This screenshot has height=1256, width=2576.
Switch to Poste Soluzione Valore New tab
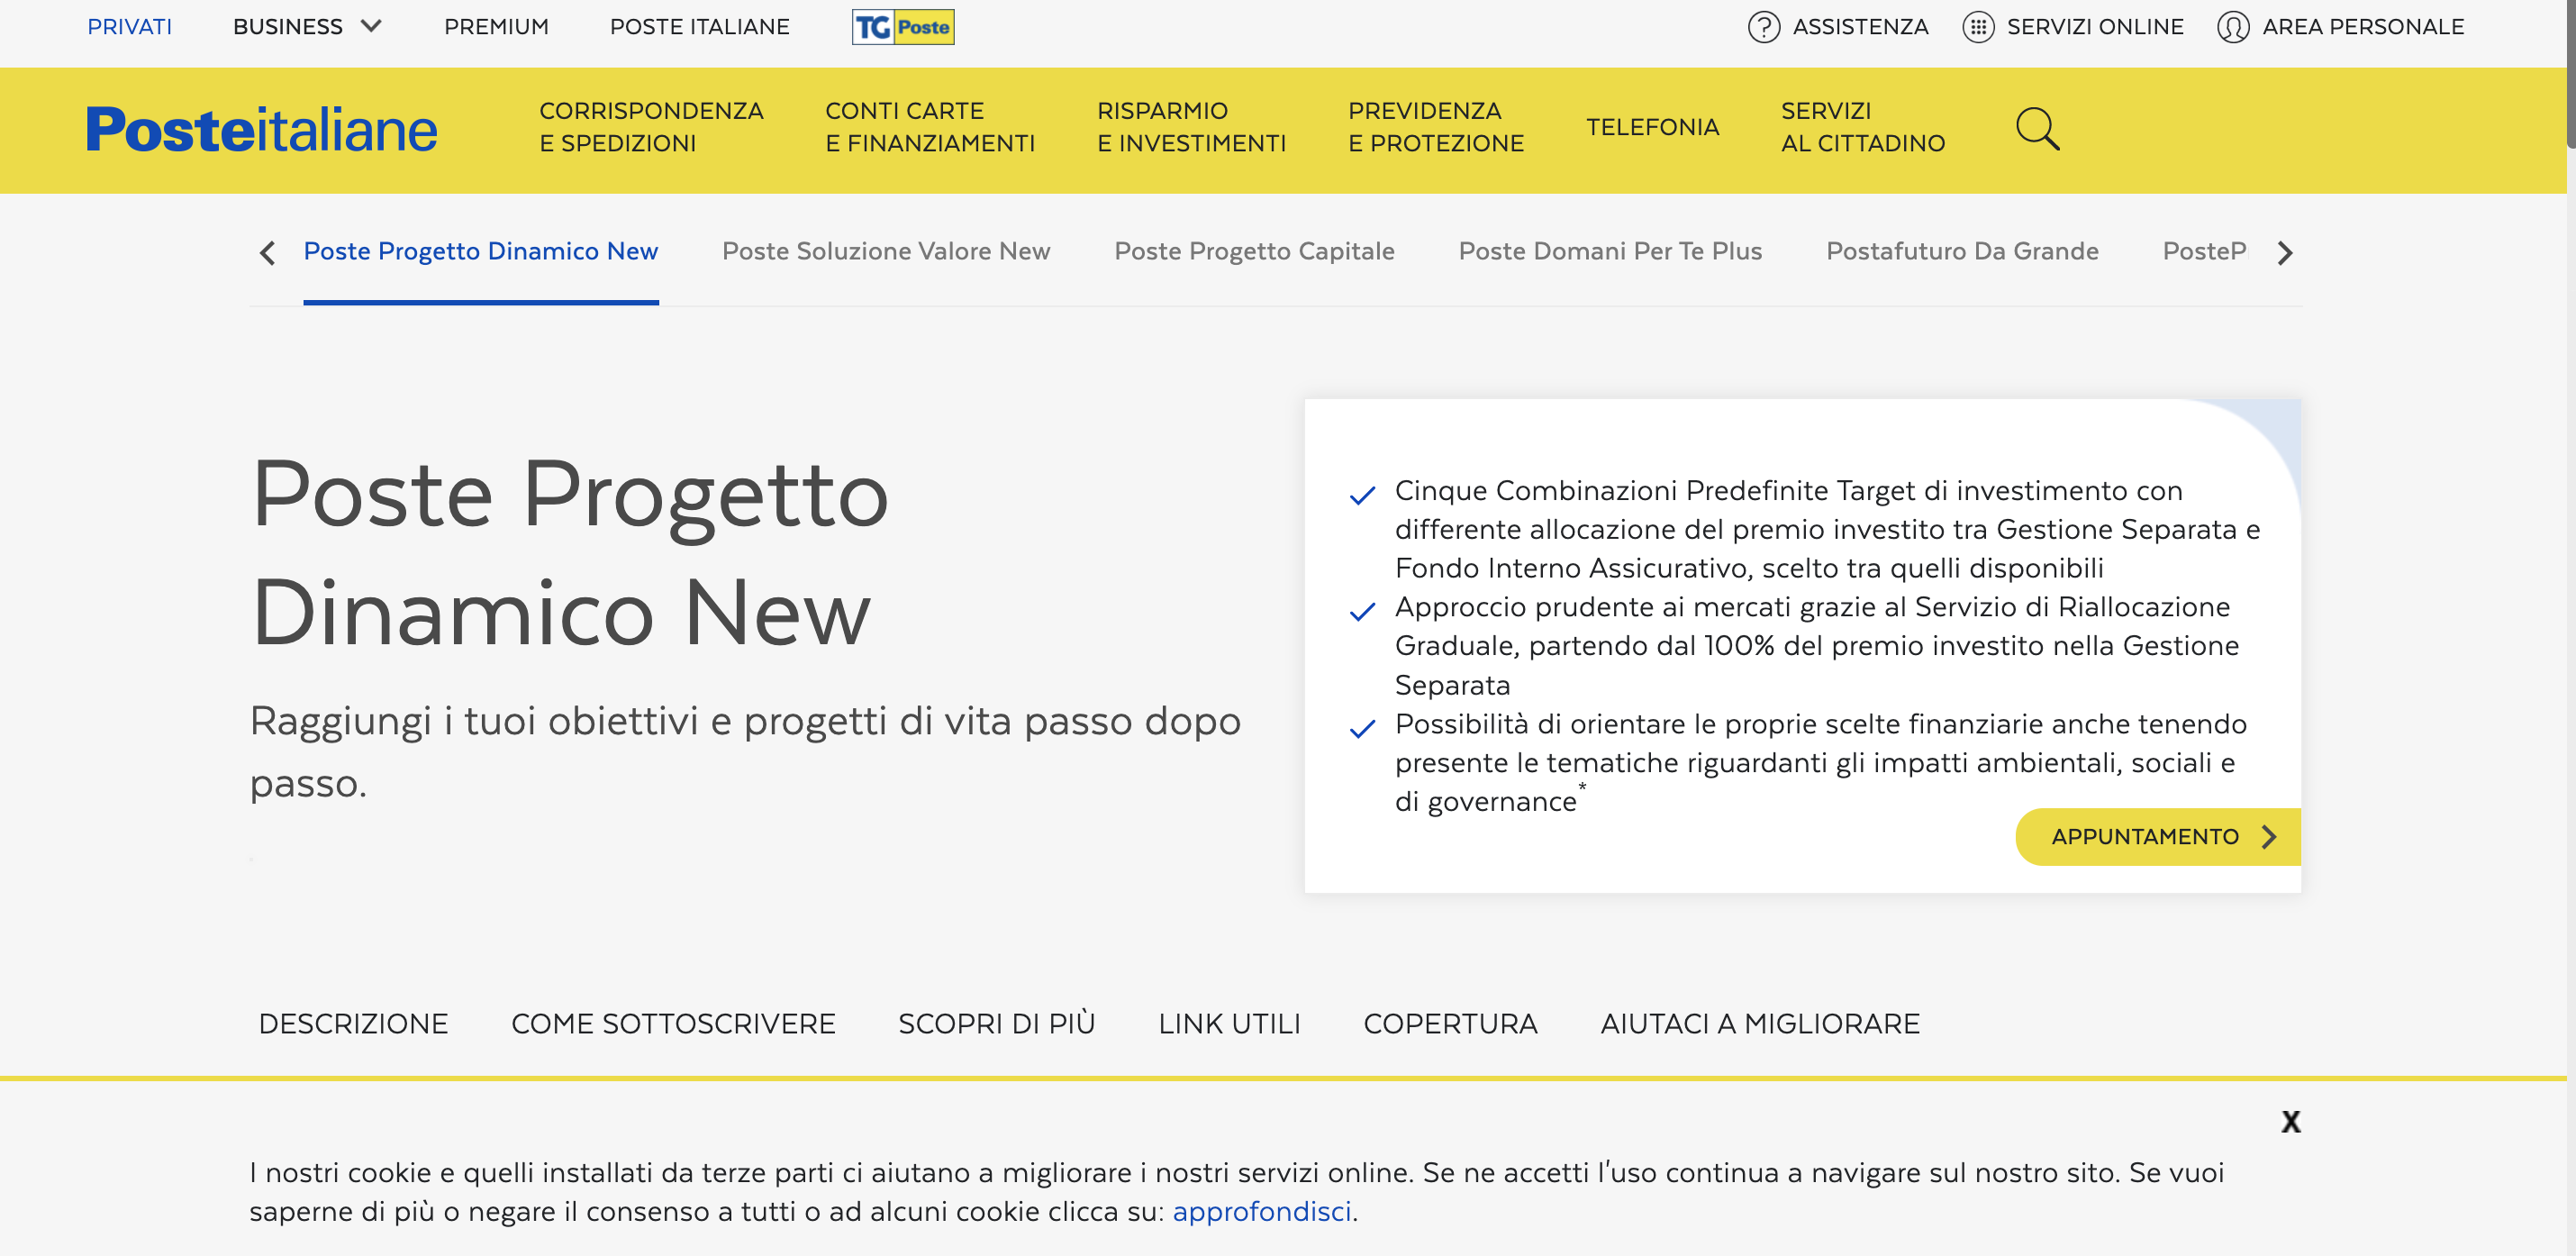(x=886, y=251)
